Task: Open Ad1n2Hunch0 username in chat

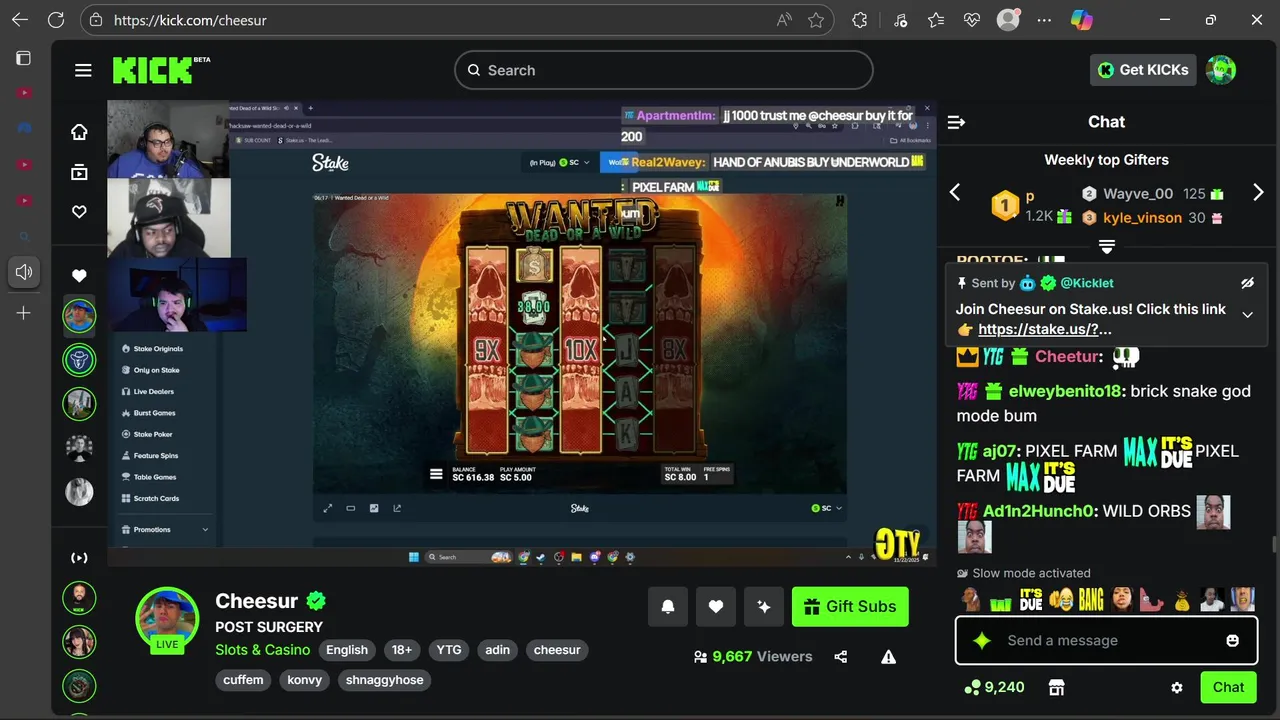Action: point(1037,511)
